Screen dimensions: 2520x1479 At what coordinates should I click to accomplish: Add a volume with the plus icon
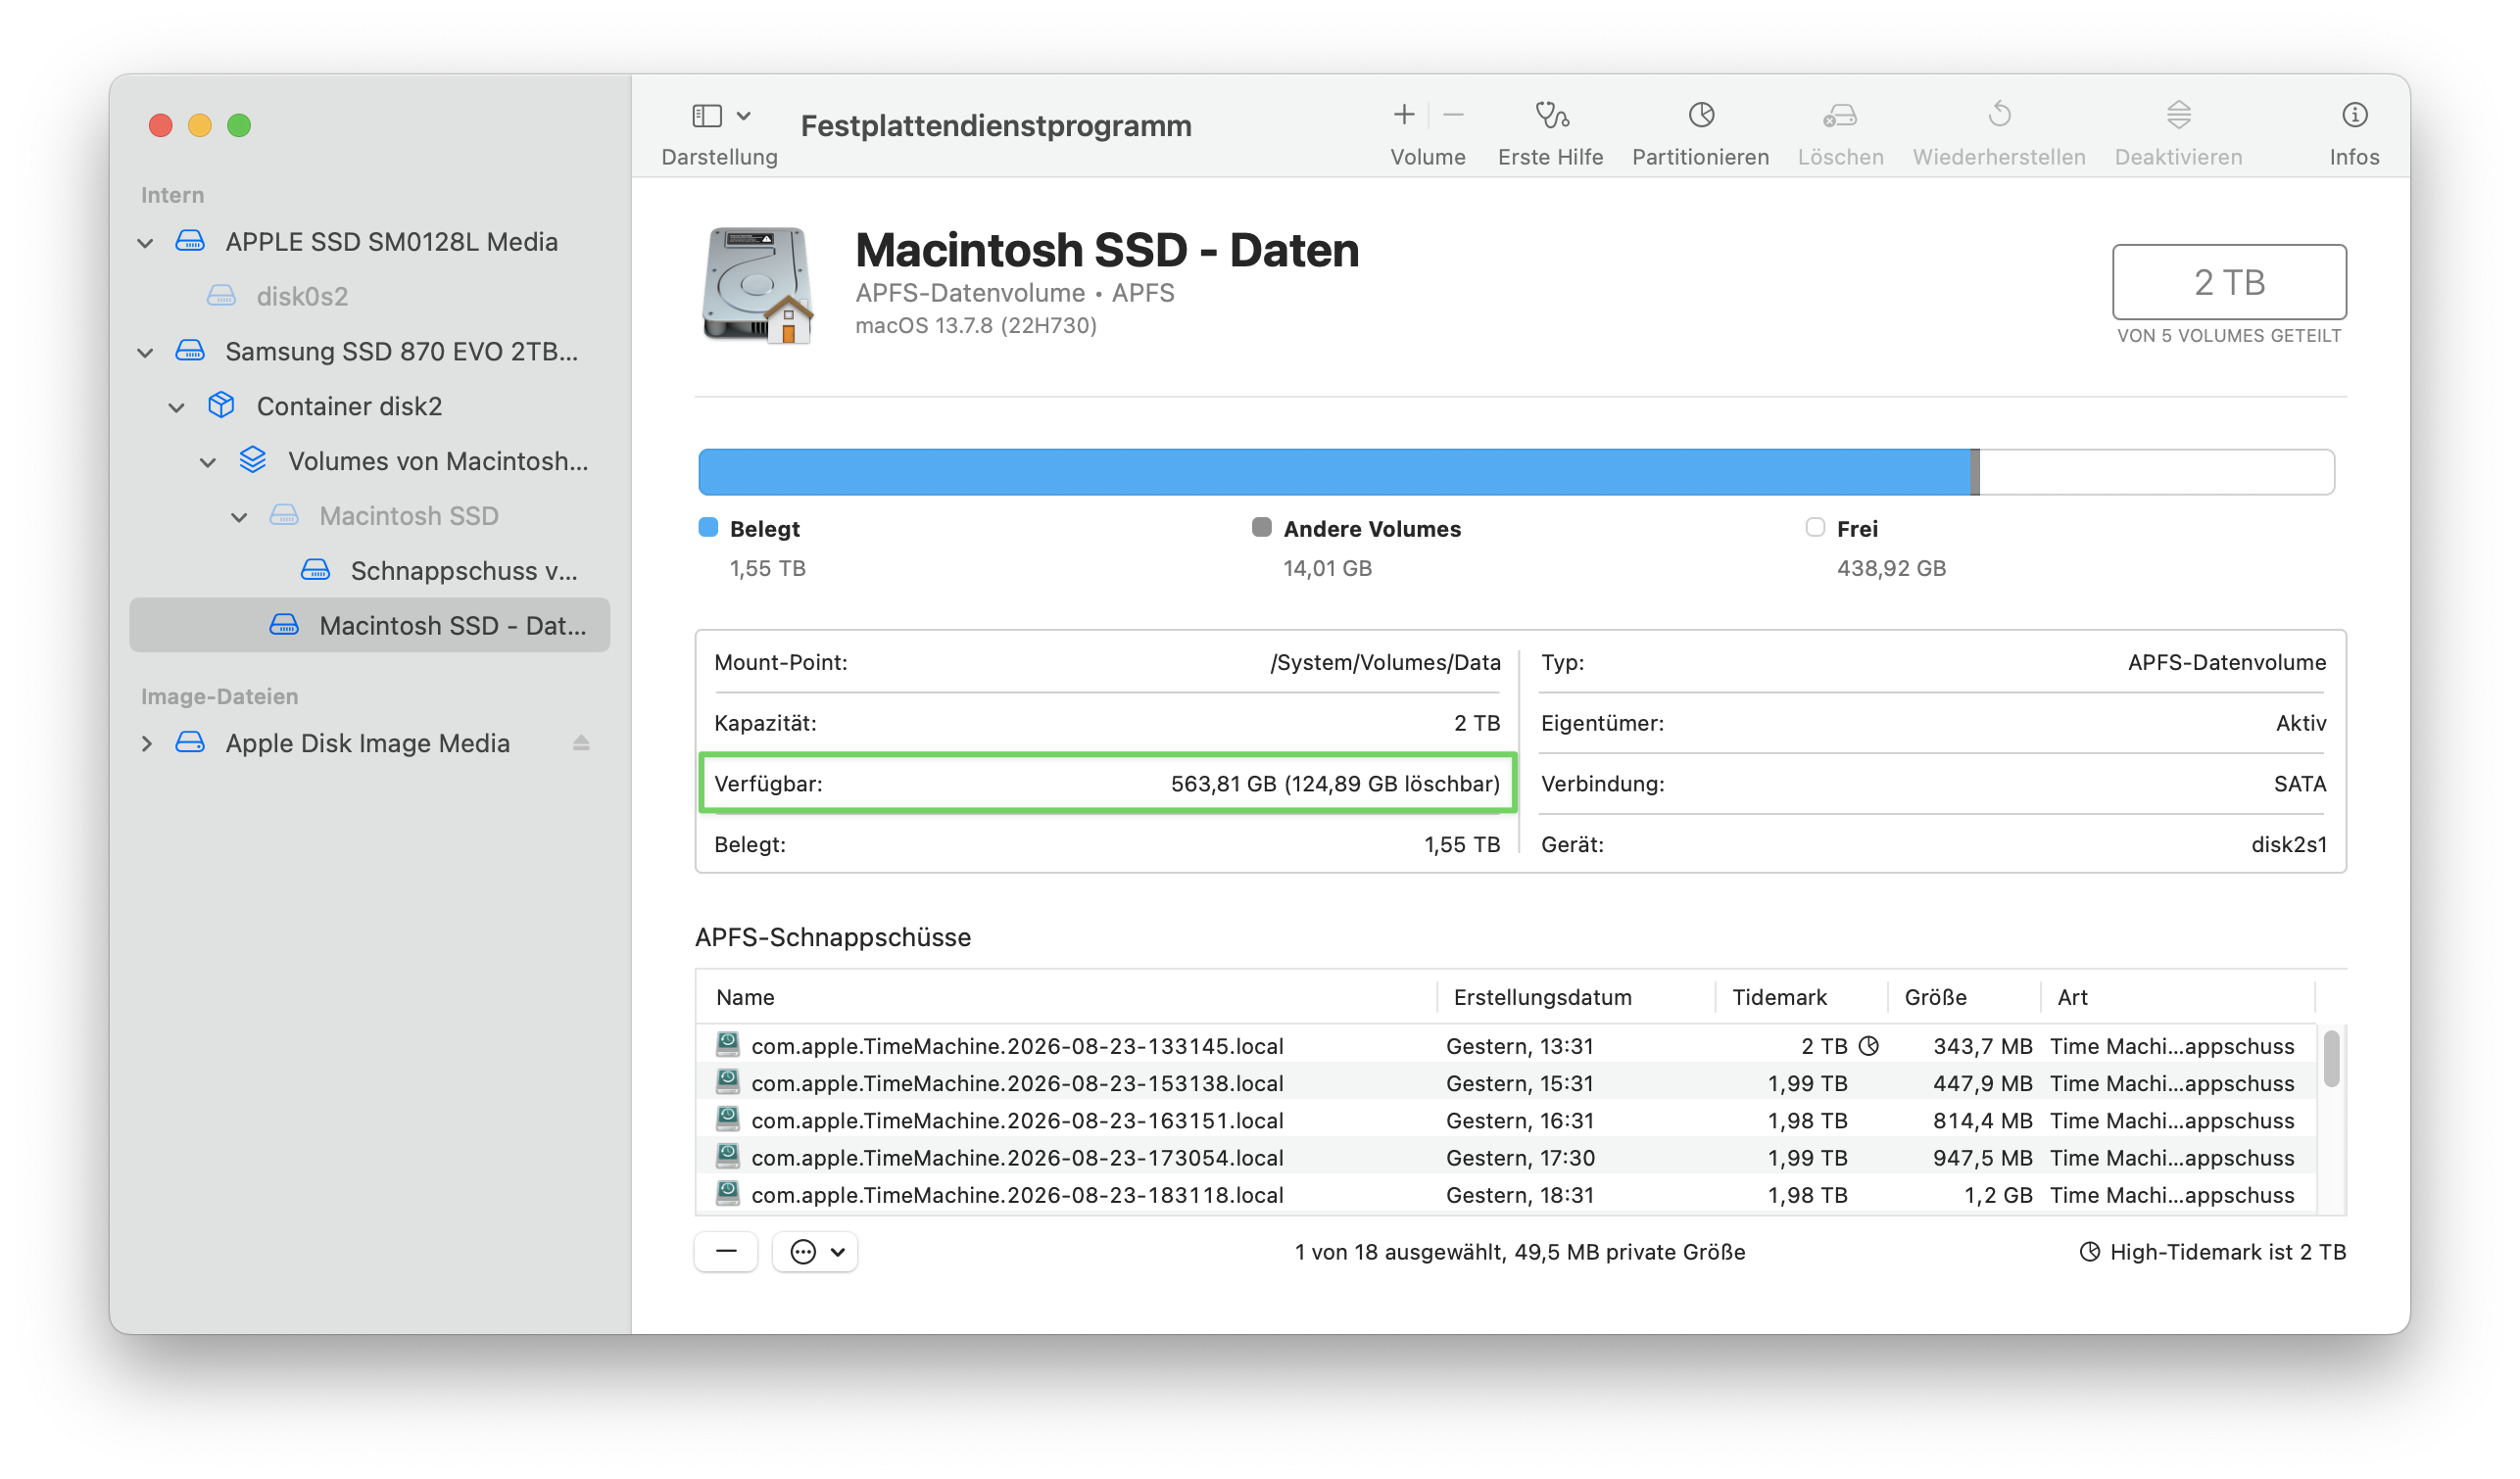(x=1404, y=115)
